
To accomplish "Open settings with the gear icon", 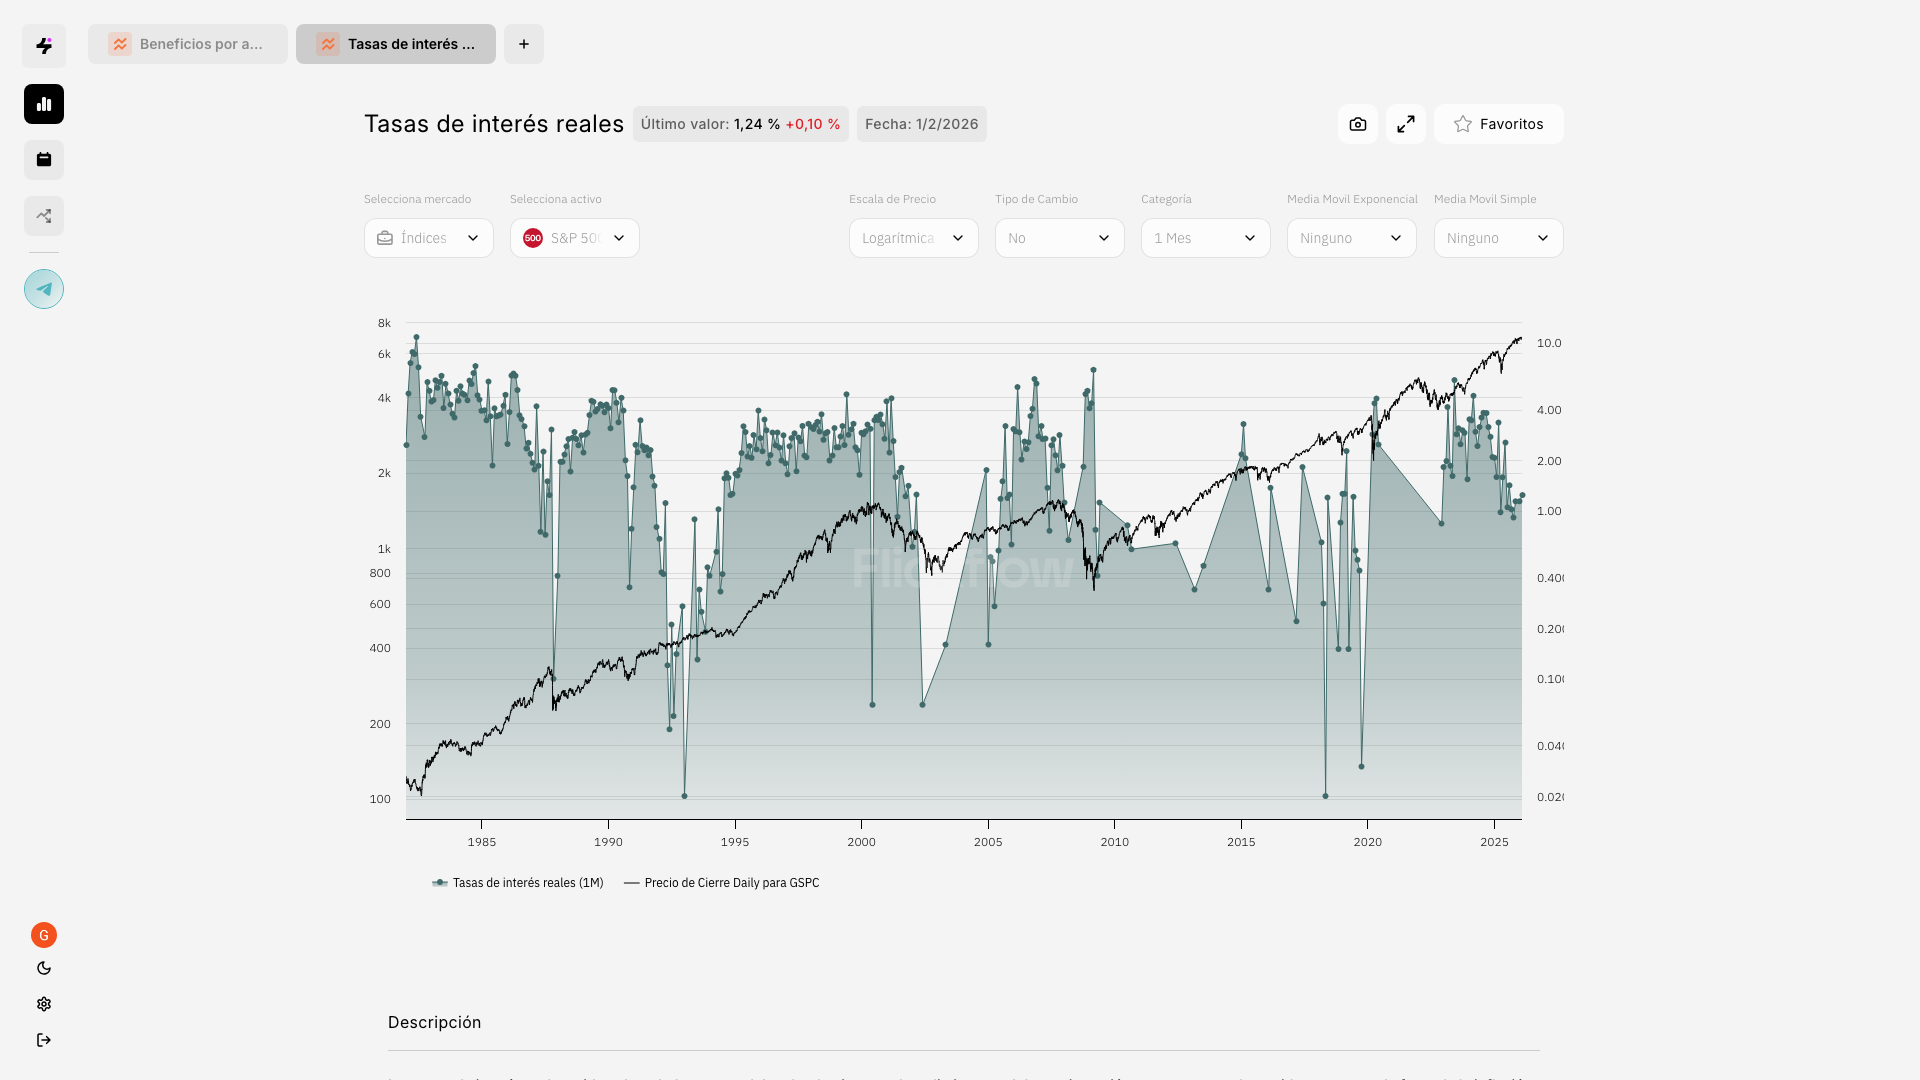I will coord(44,1004).
